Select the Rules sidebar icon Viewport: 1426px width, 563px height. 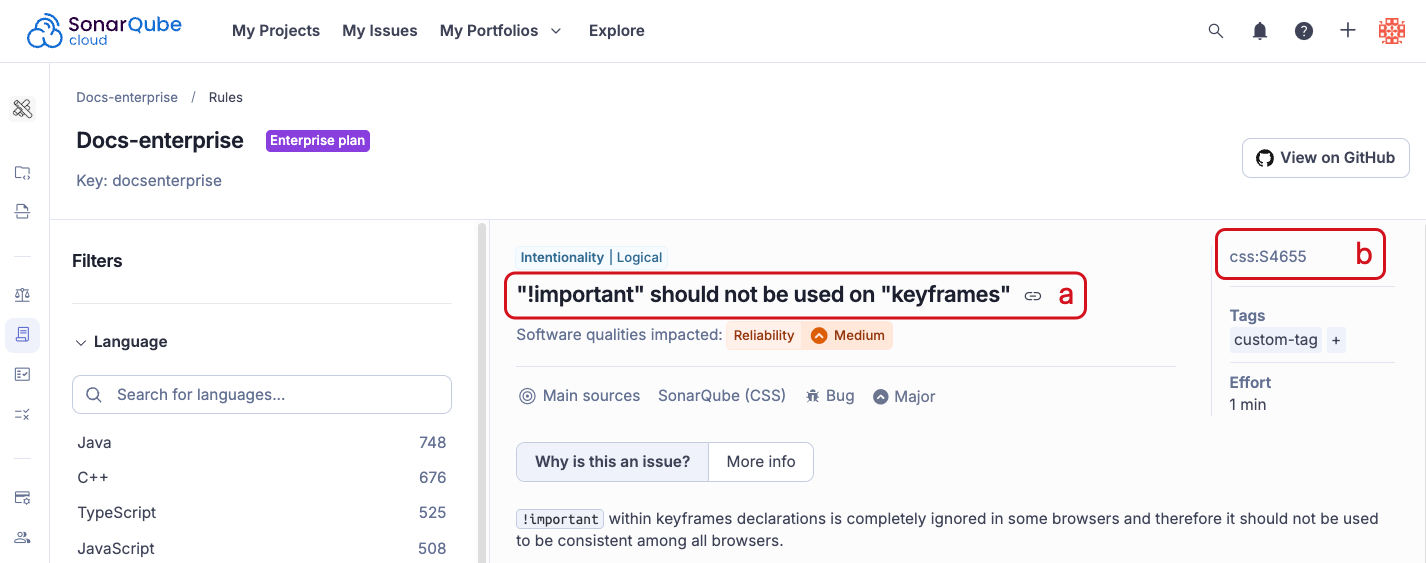[22, 335]
